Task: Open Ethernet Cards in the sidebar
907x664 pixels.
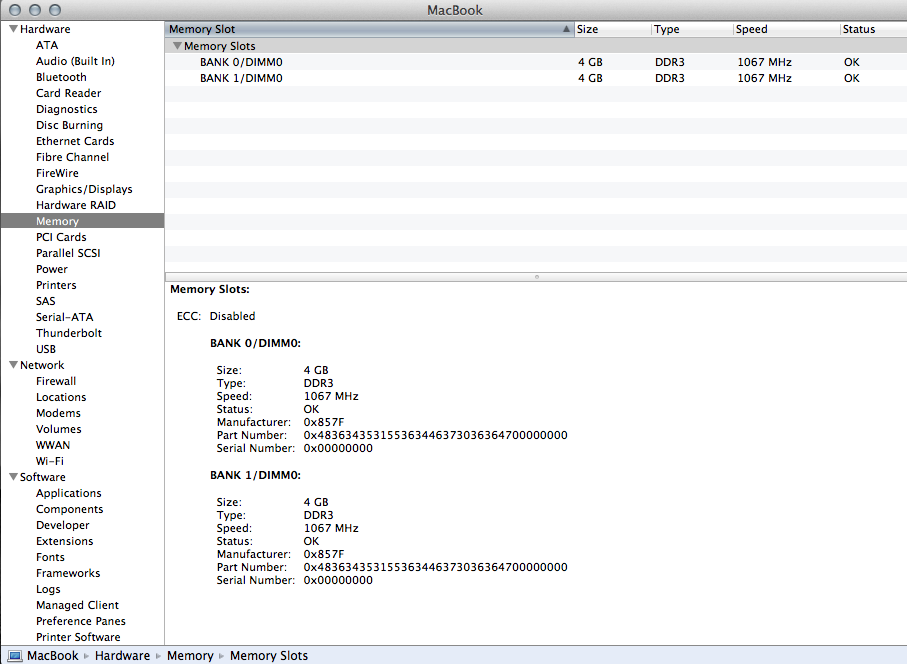Action: (75, 141)
